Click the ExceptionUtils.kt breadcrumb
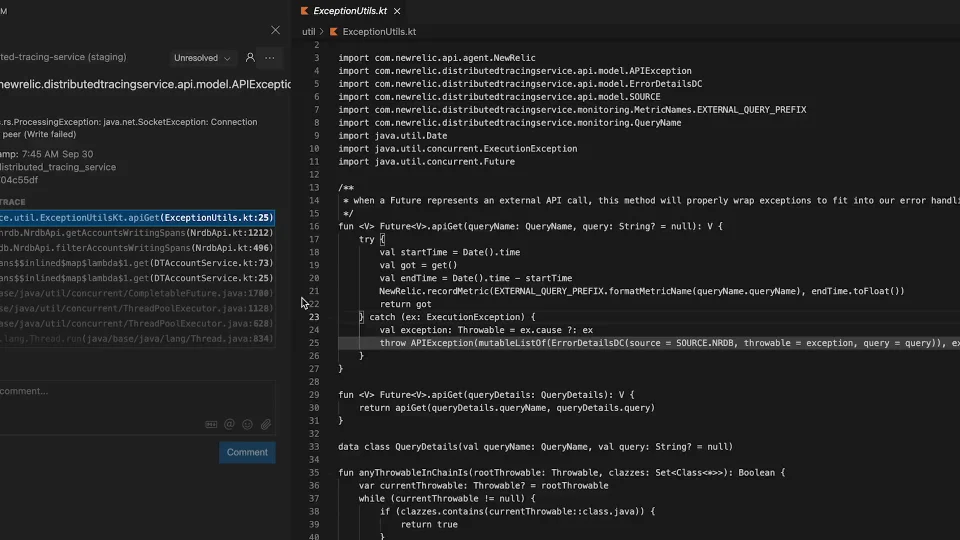960x540 pixels. coord(379,32)
